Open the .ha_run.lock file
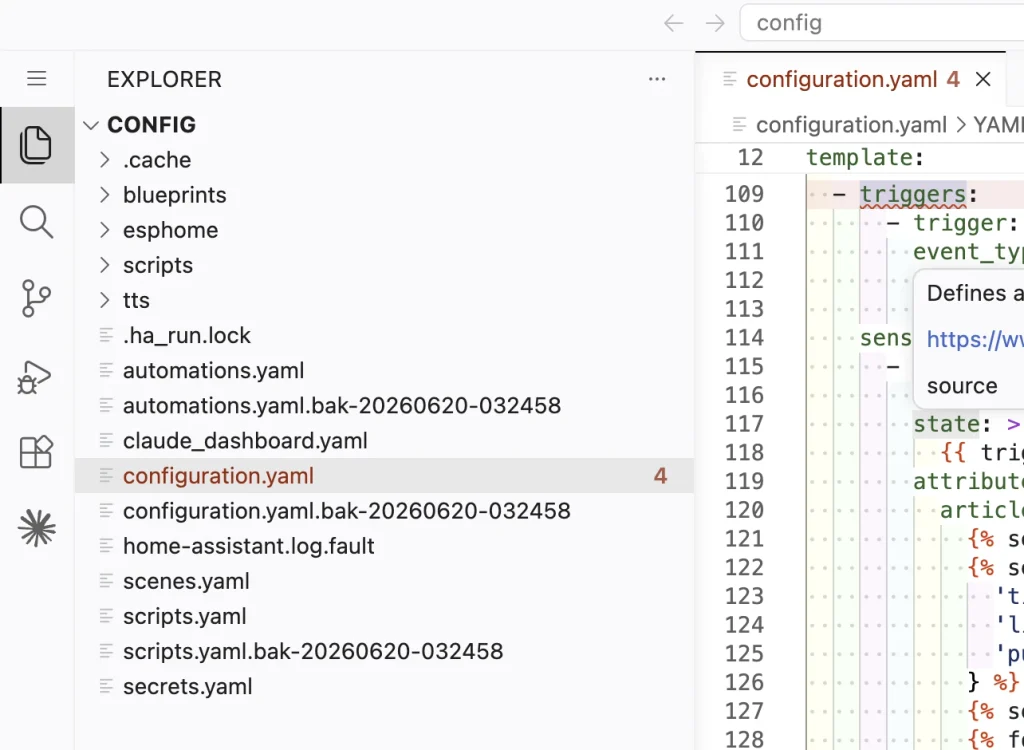The width and height of the screenshot is (1024, 750). coord(384,335)
